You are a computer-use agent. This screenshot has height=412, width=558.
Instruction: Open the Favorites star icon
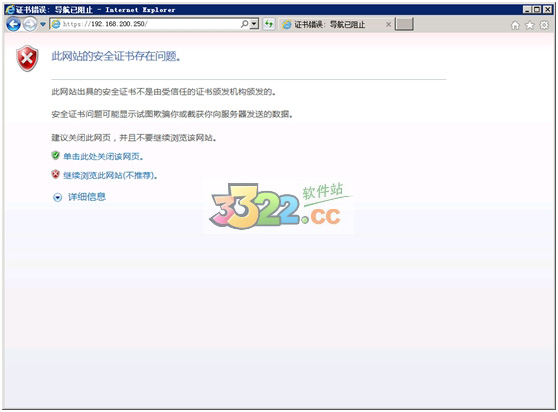click(530, 25)
